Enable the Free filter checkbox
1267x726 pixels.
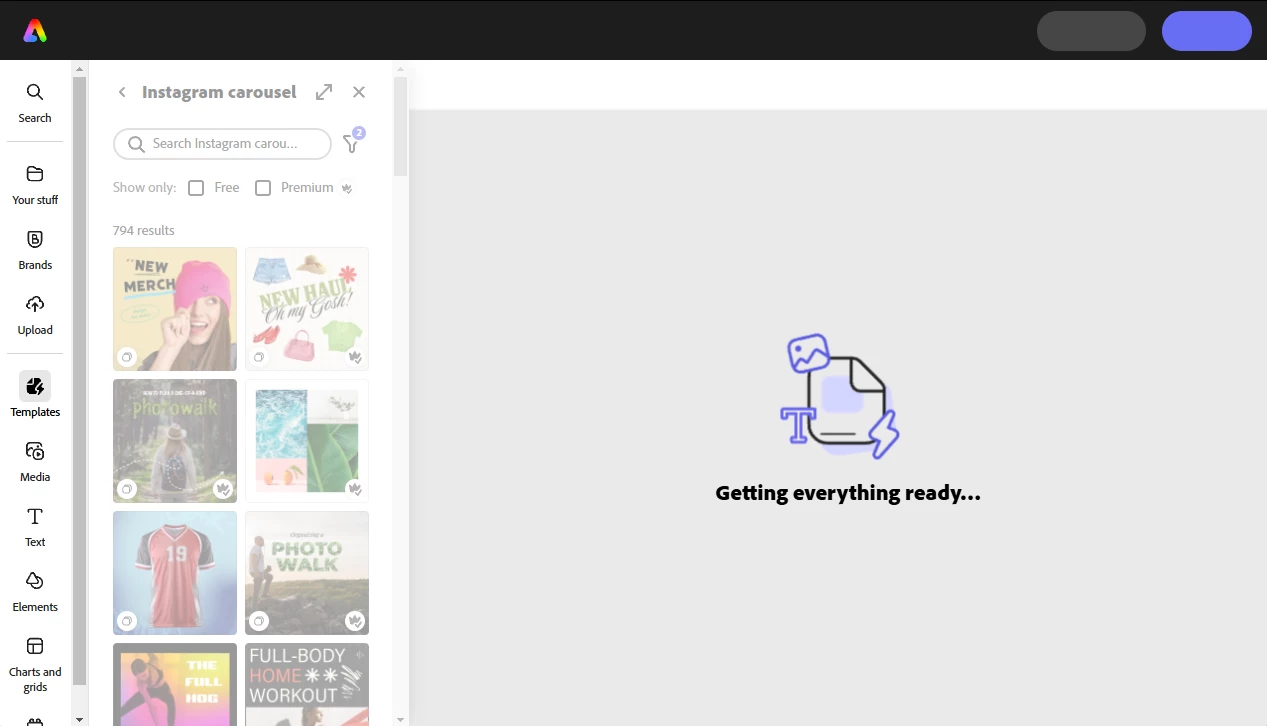click(196, 188)
